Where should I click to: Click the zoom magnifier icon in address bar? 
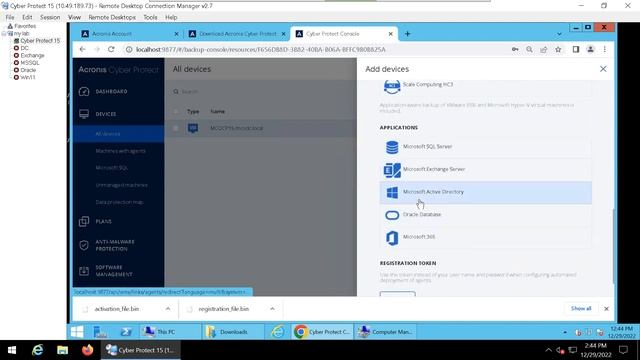(x=529, y=49)
